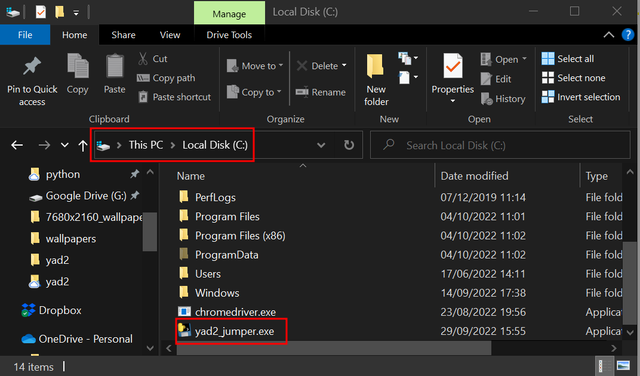The height and width of the screenshot is (376, 640).
Task: Click Local Disk (C:) breadcrumb segment
Action: point(215,145)
